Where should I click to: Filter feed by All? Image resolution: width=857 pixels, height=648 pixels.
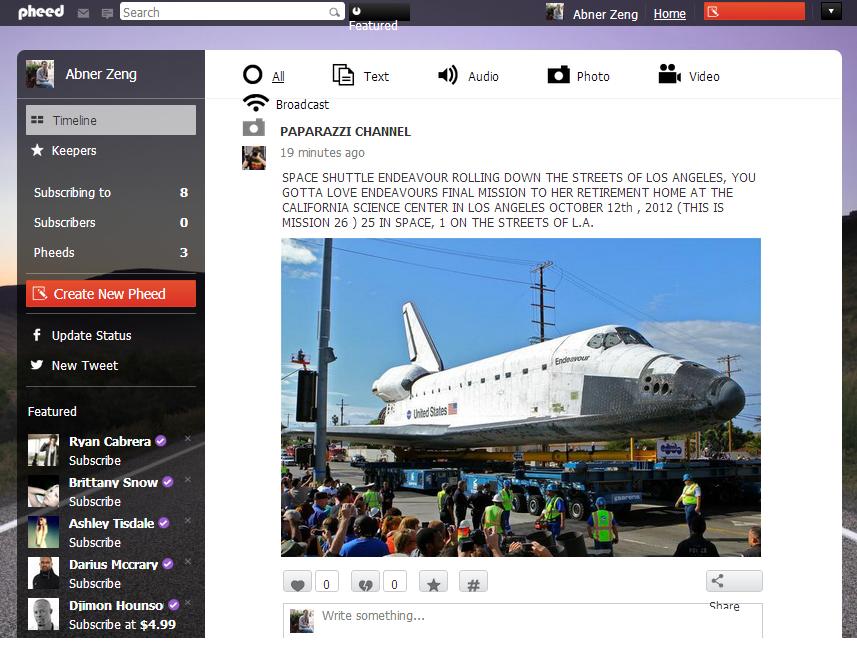tap(264, 75)
